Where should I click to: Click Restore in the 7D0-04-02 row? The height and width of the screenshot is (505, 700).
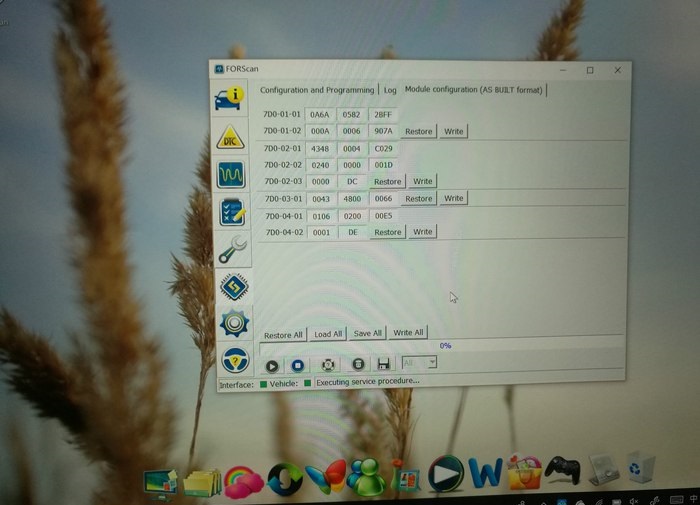coord(388,232)
